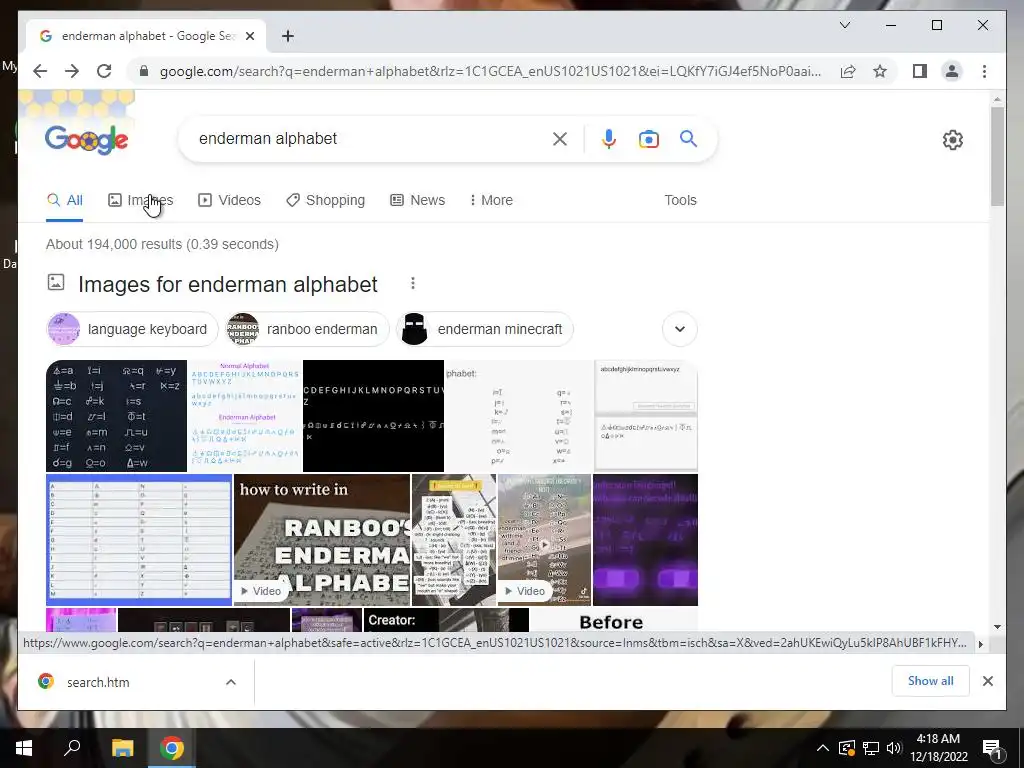Open Windows taskbar search
The image size is (1024, 768).
[x=72, y=748]
